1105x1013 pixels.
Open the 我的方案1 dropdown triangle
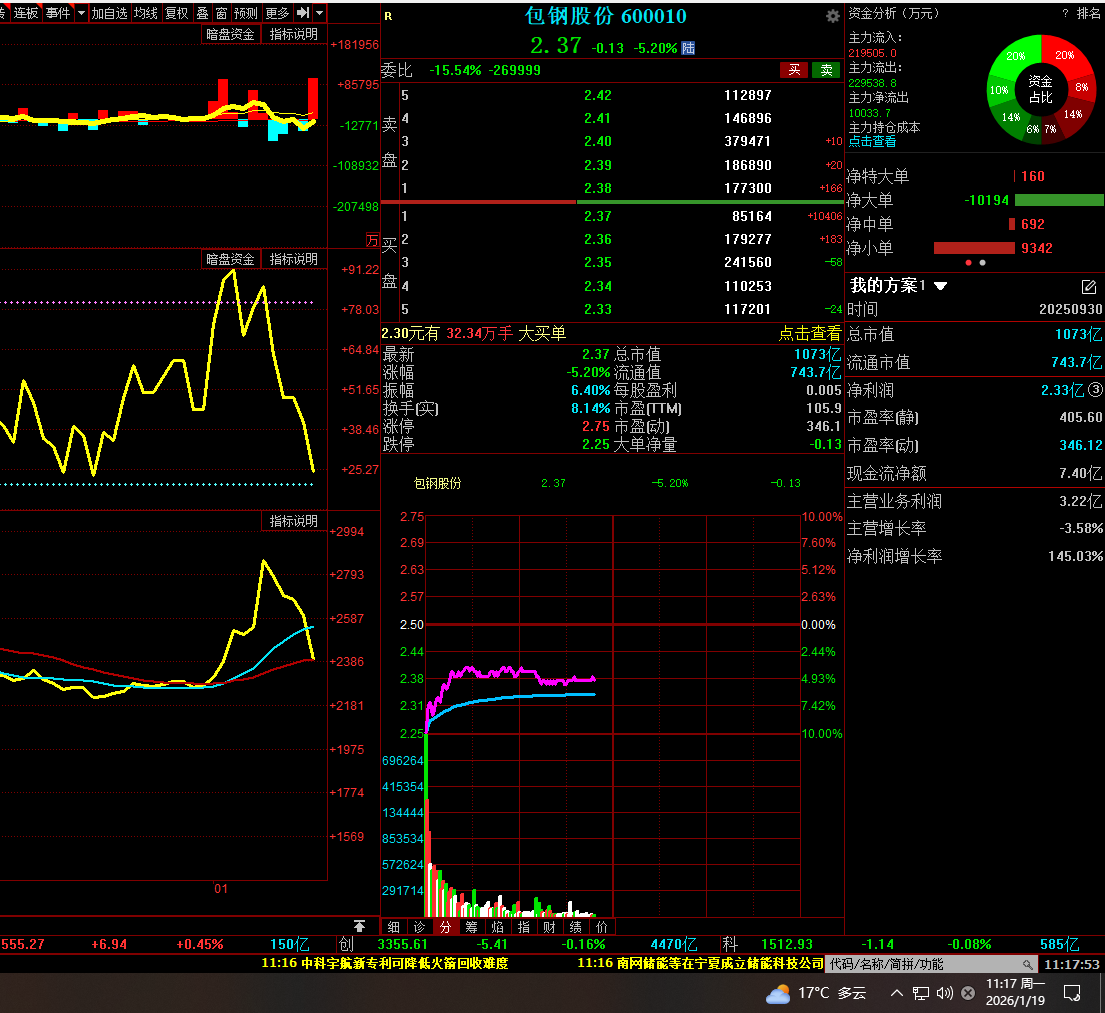coord(940,286)
